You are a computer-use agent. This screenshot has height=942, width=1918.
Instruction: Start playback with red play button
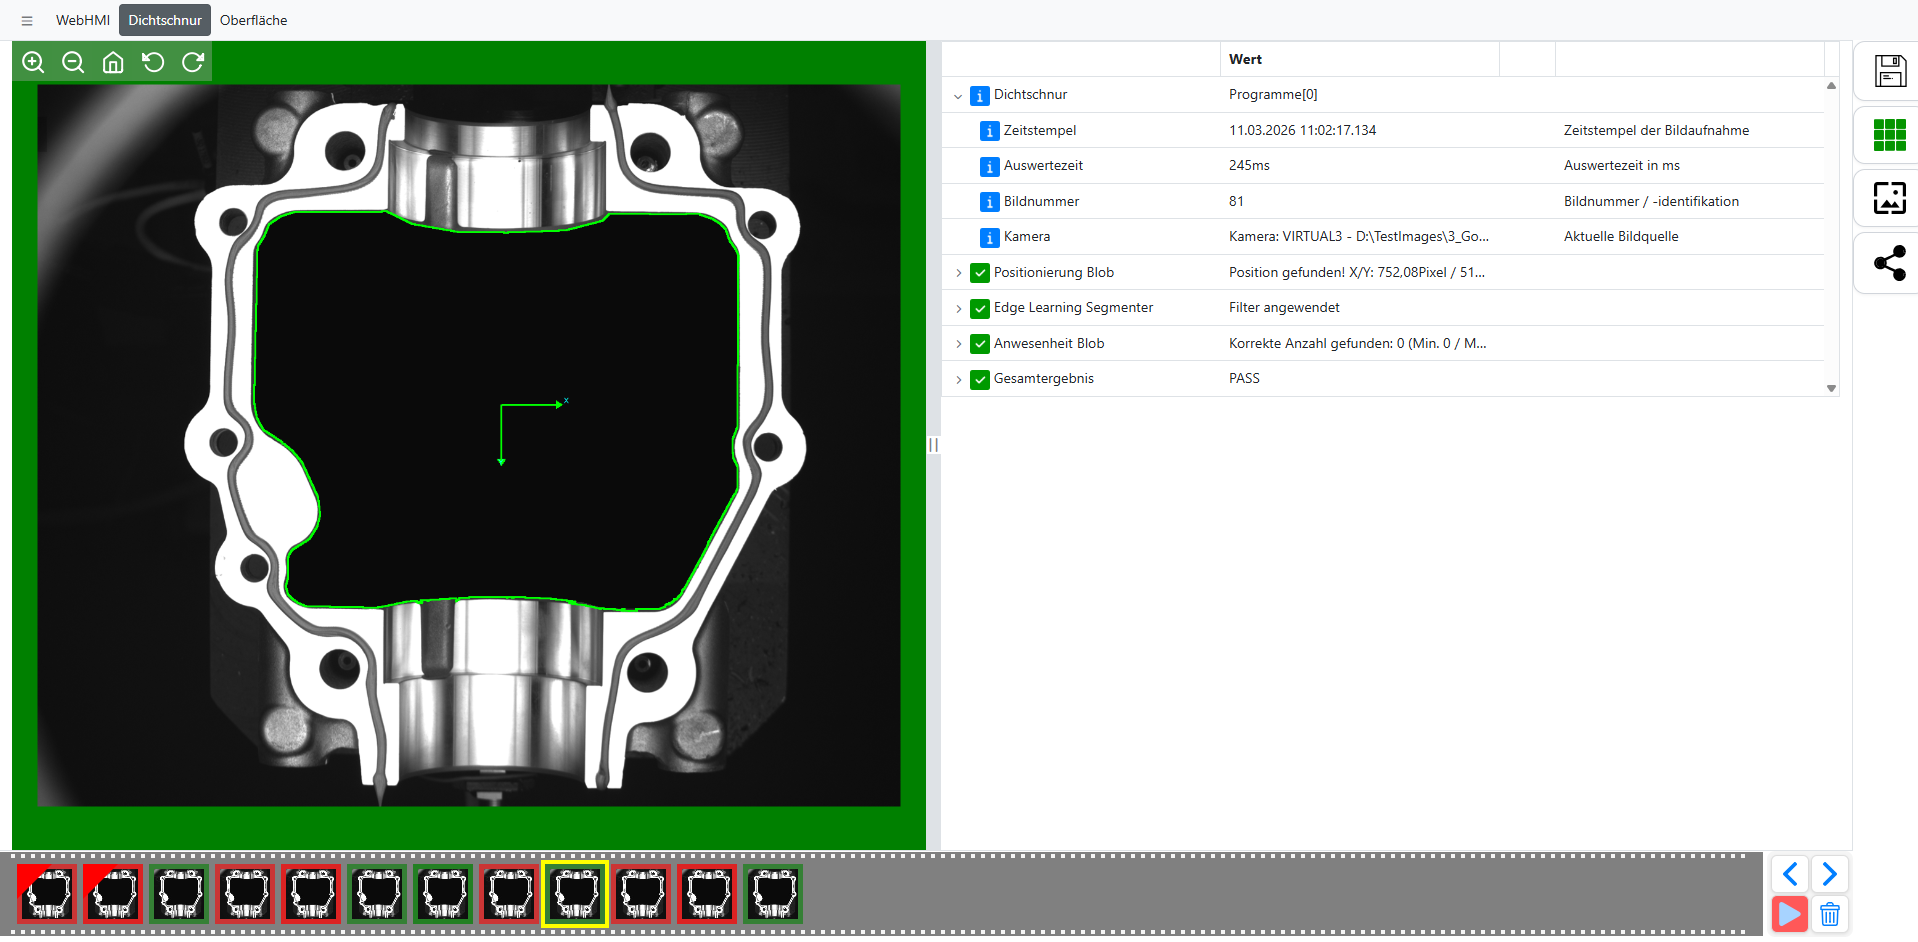click(1789, 914)
